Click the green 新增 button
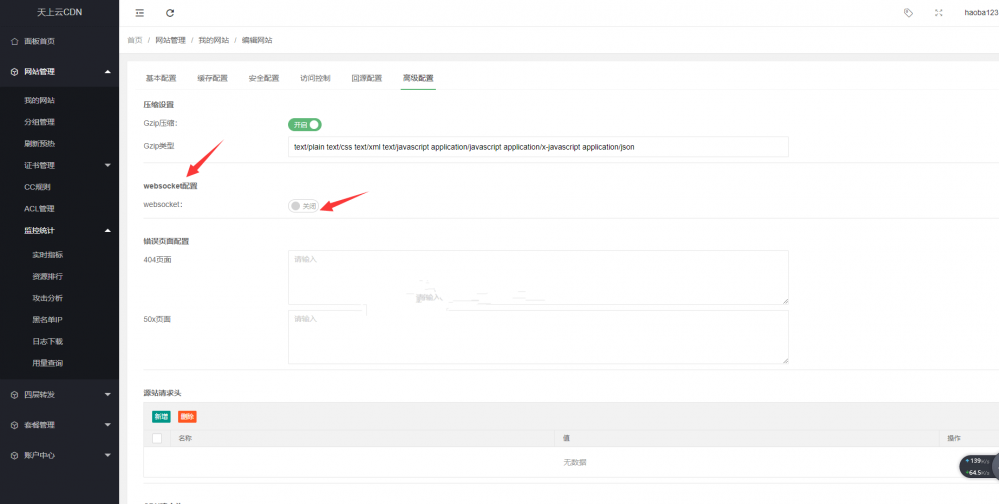This screenshot has width=999, height=504. tap(161, 416)
